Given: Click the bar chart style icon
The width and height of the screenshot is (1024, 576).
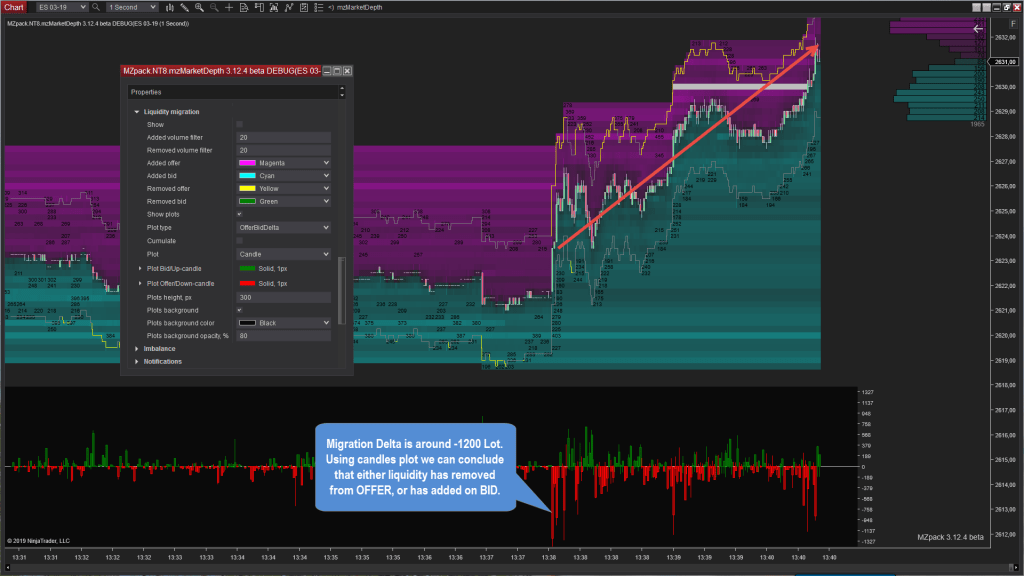Looking at the screenshot, I should pyautogui.click(x=170, y=7).
